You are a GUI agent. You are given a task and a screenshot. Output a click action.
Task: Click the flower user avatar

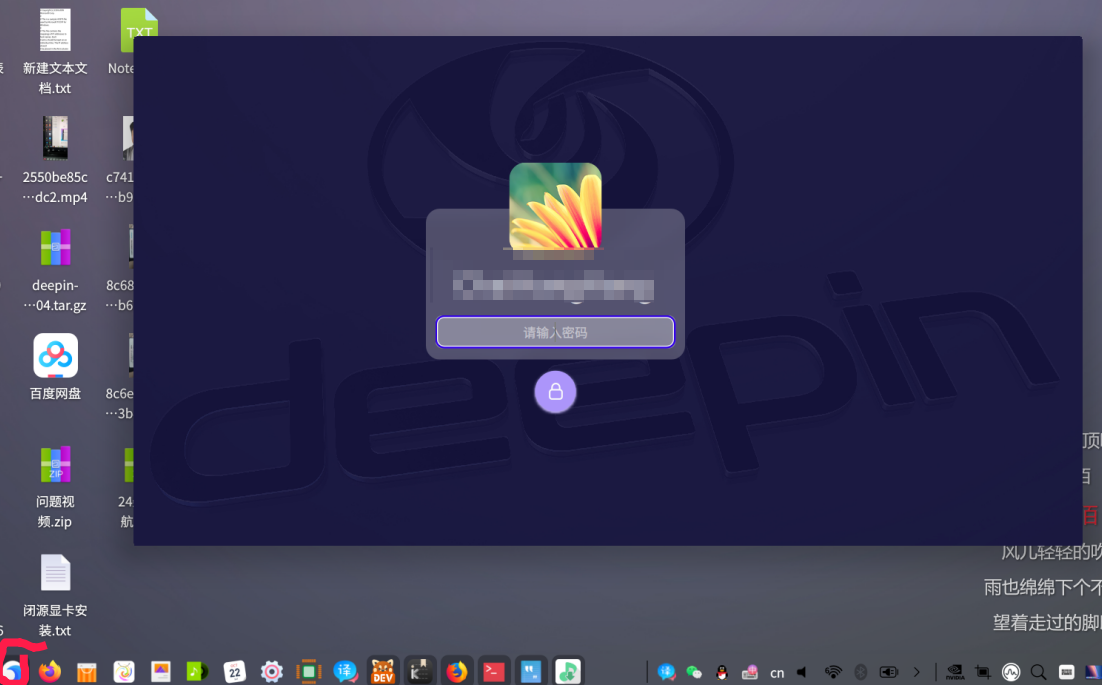pos(555,206)
